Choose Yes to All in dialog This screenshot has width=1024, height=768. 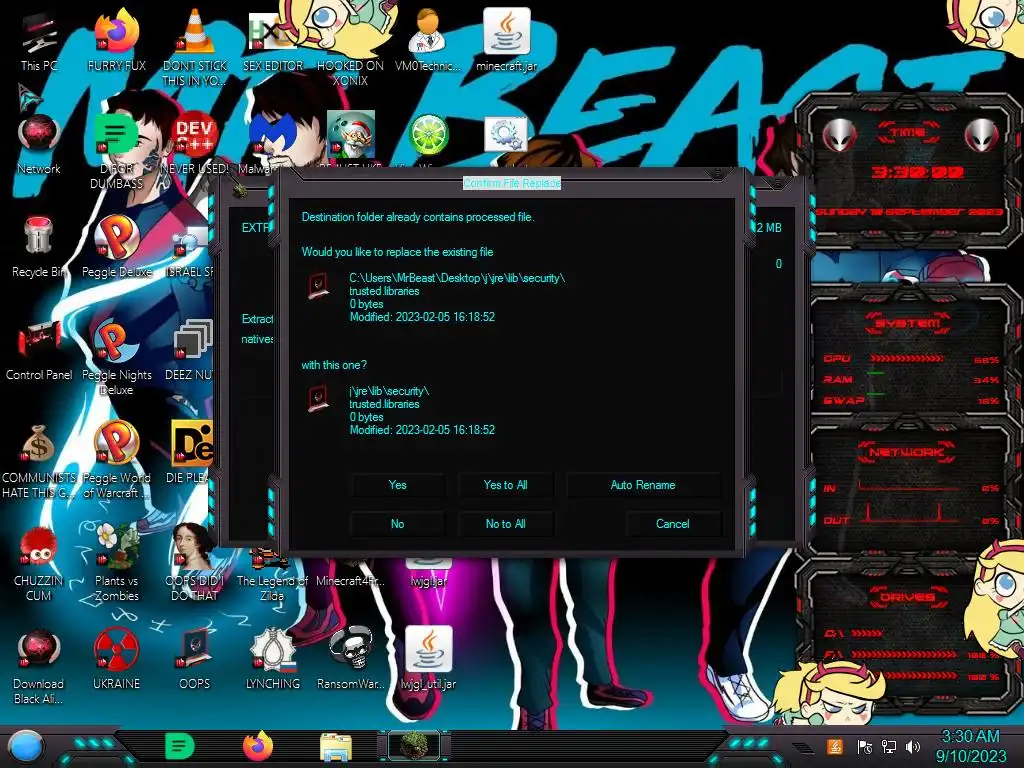click(505, 485)
